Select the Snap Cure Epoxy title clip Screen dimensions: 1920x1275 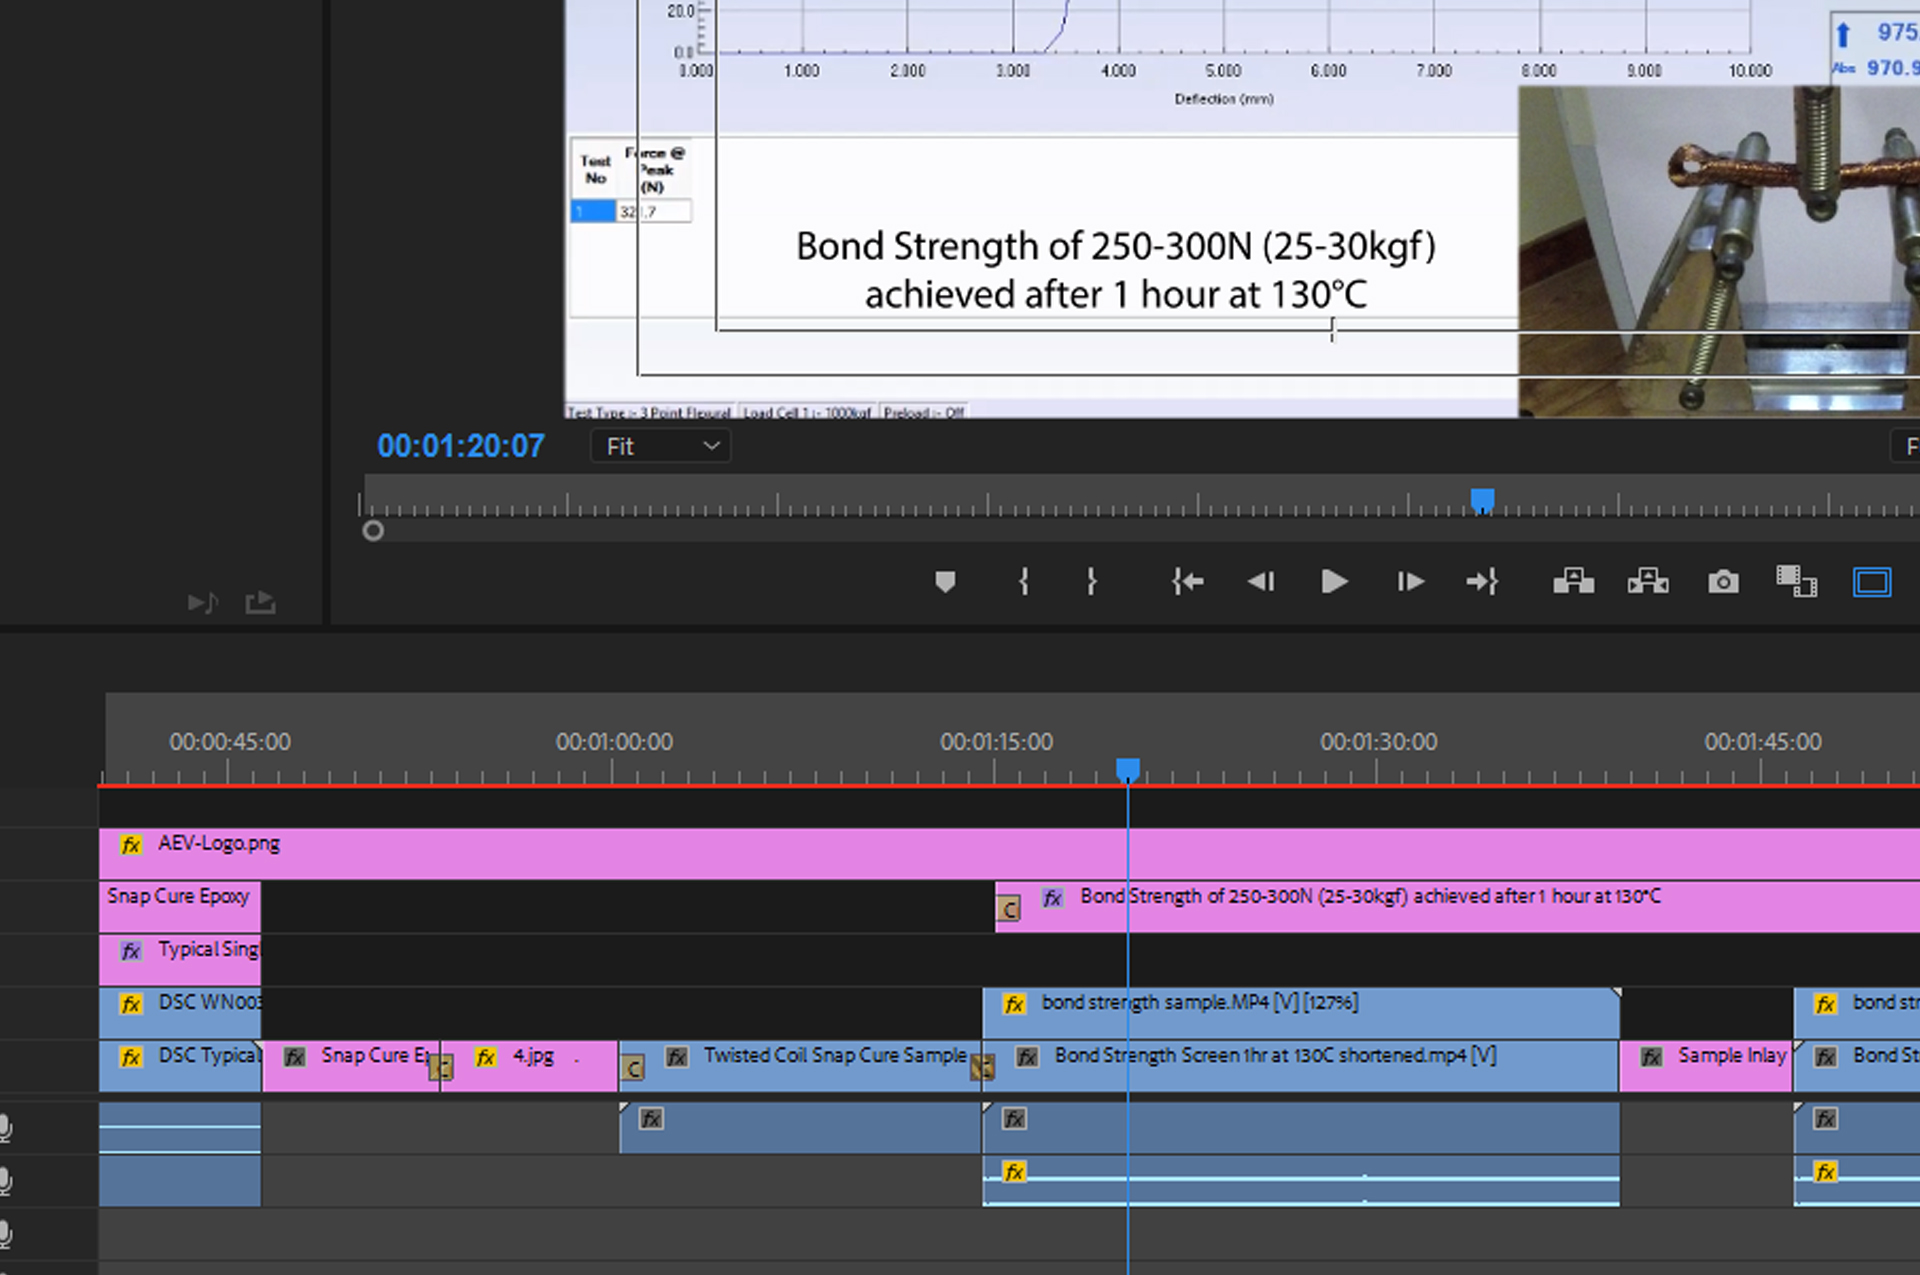click(180, 906)
